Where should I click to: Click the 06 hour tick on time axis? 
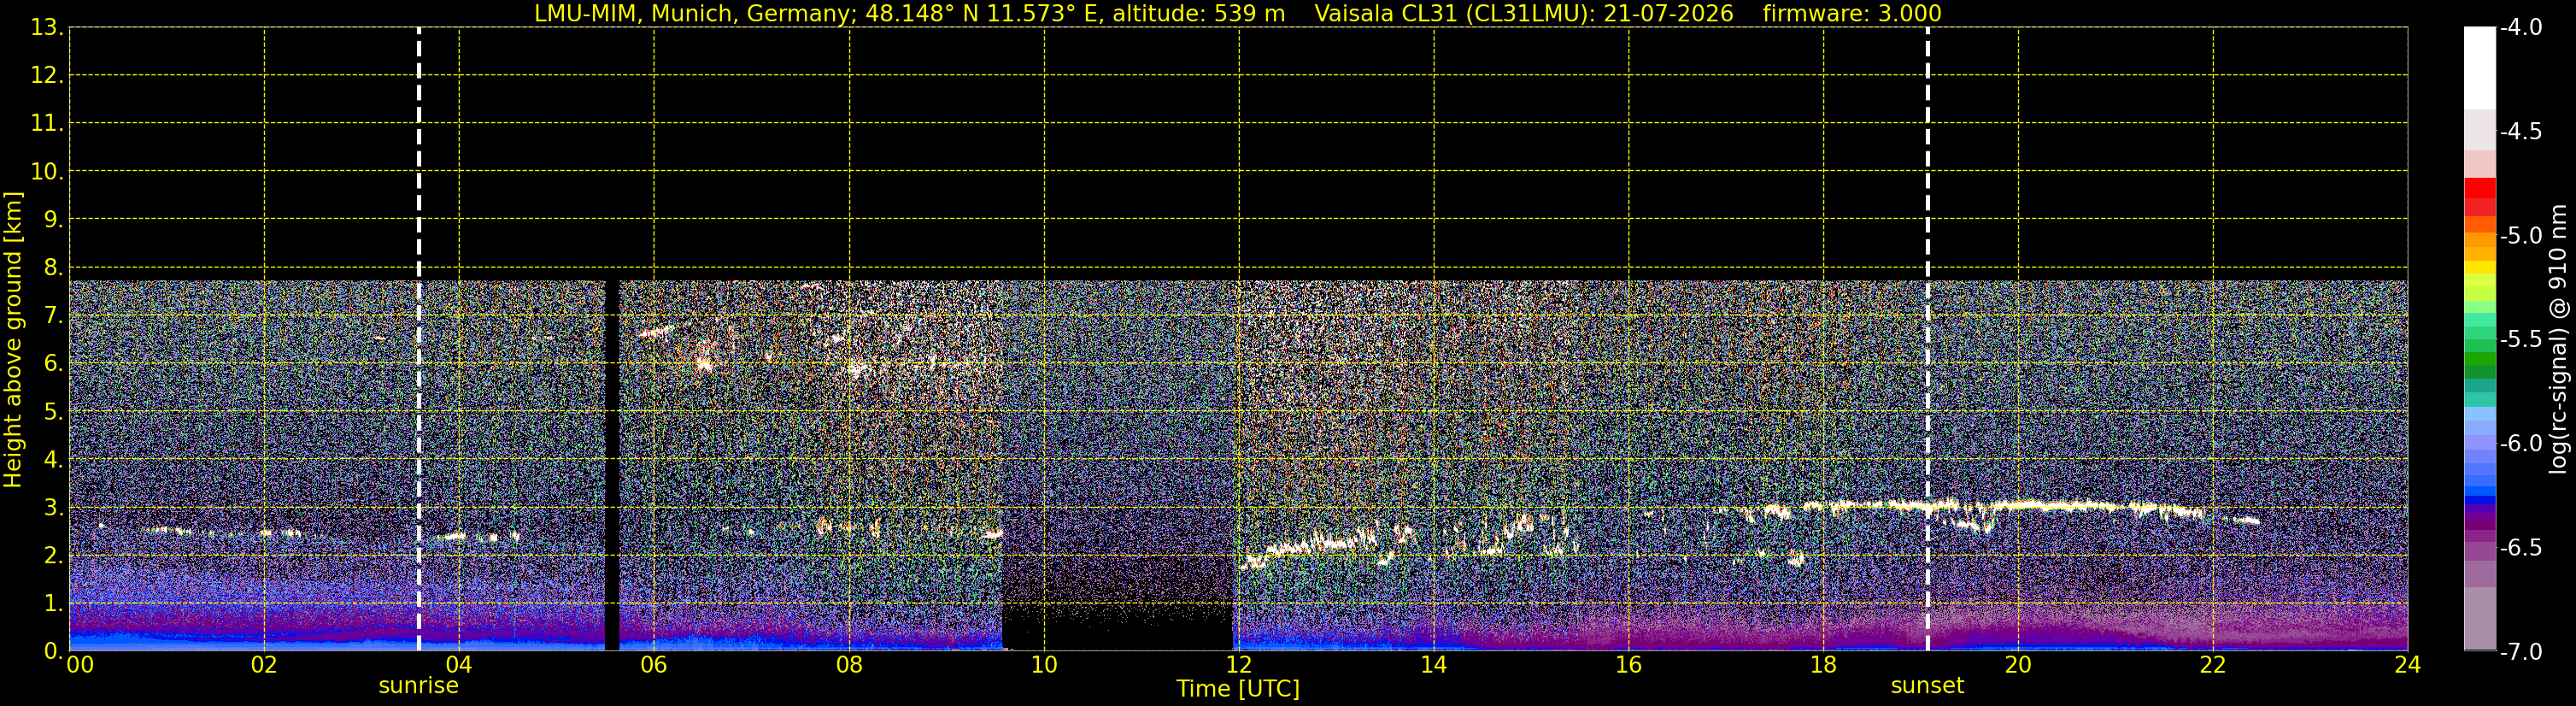pyautogui.click(x=653, y=665)
